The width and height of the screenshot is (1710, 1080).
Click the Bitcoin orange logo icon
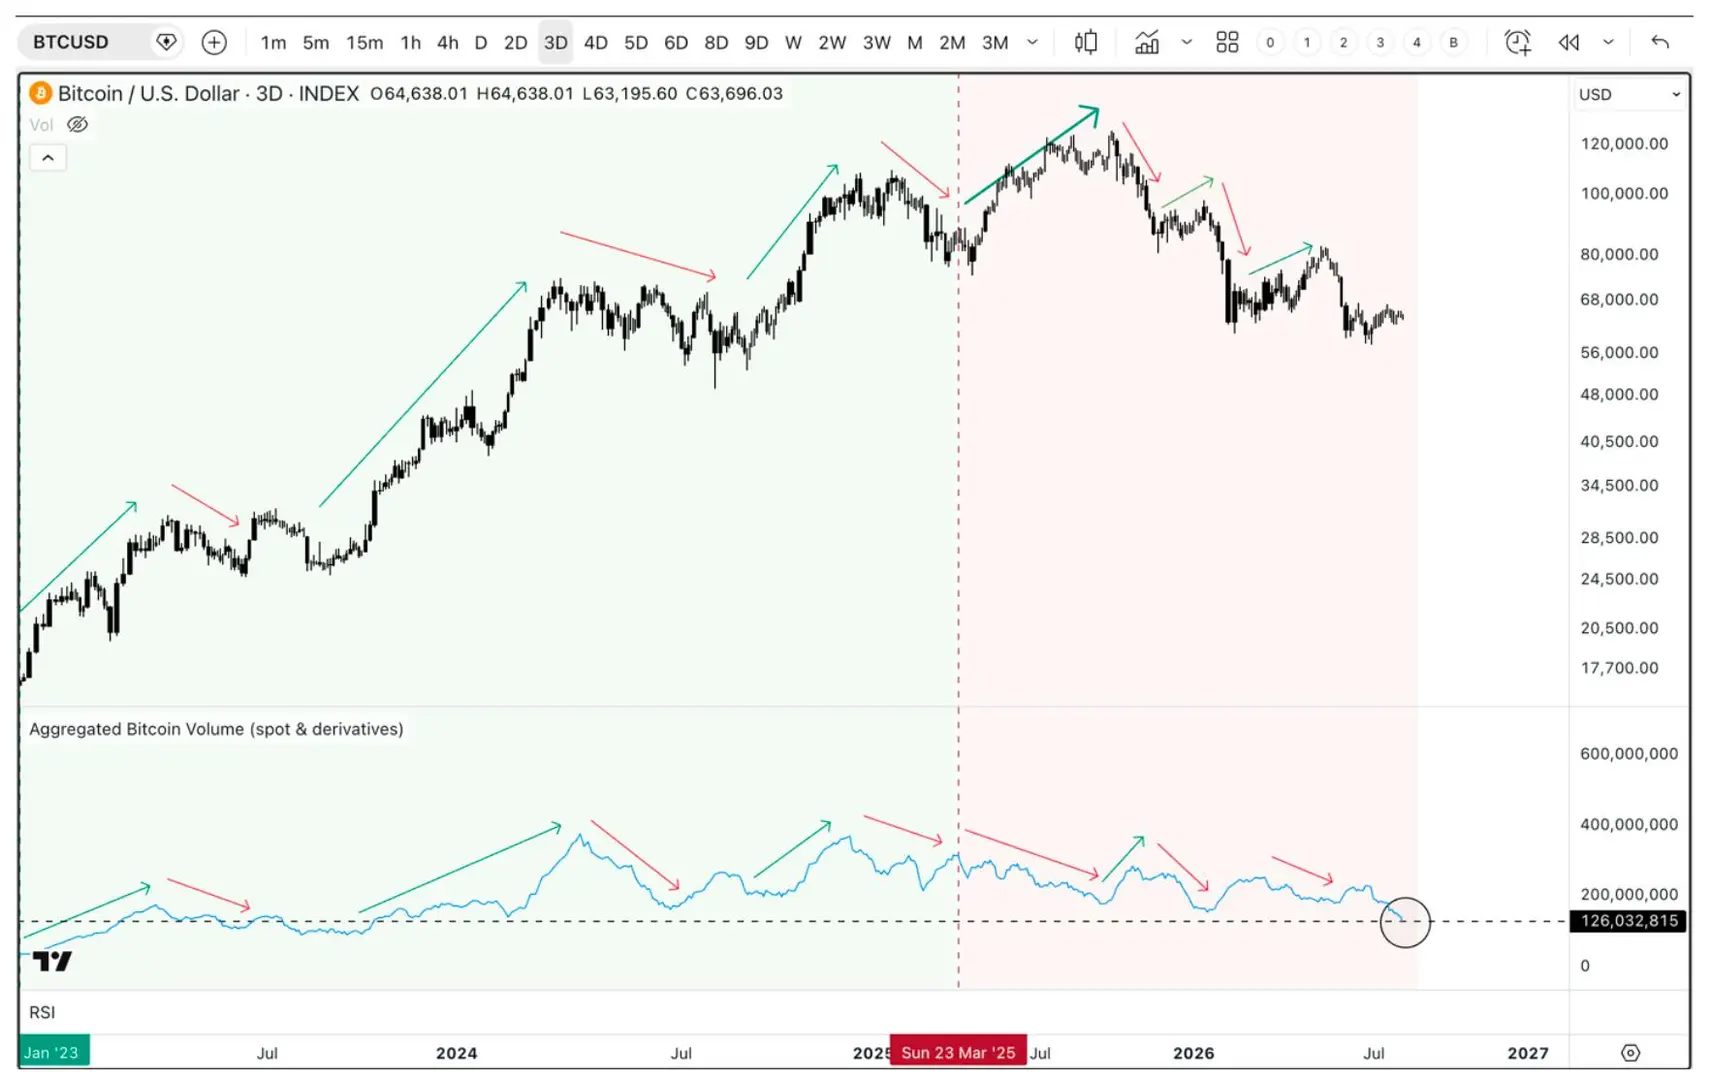(40, 94)
